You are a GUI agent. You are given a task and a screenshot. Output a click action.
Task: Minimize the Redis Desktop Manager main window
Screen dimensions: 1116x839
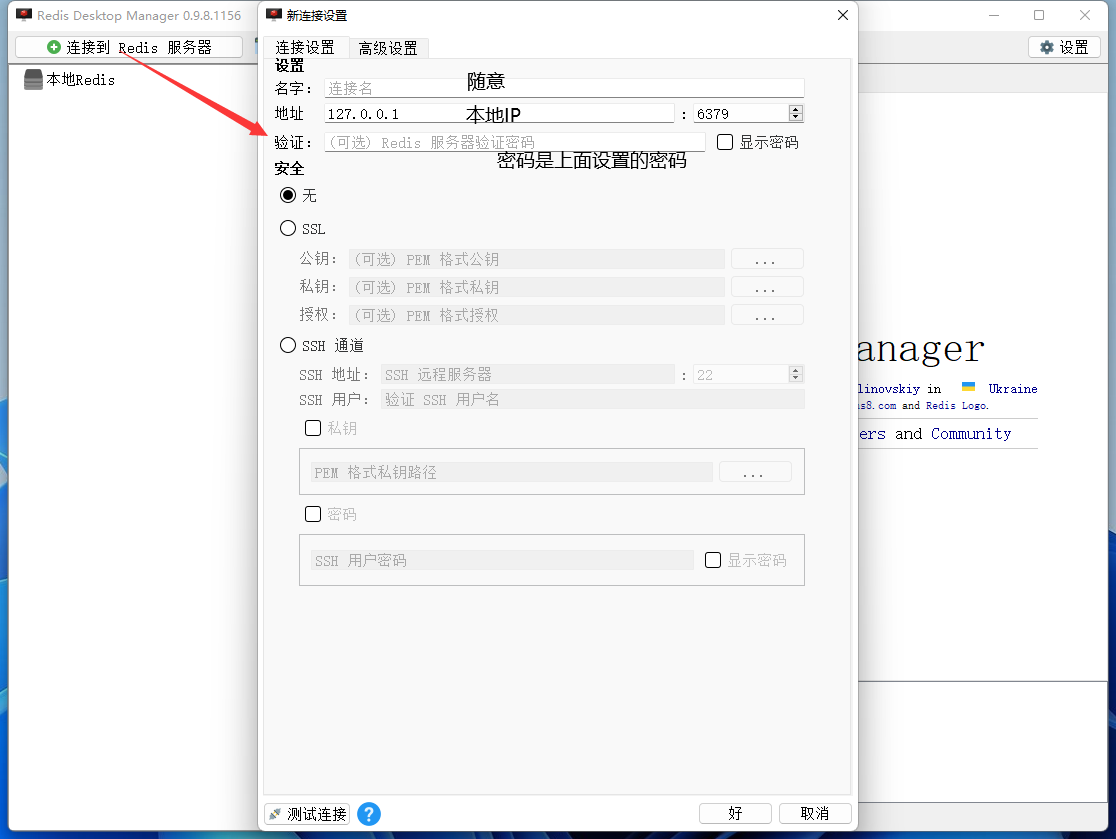click(994, 15)
